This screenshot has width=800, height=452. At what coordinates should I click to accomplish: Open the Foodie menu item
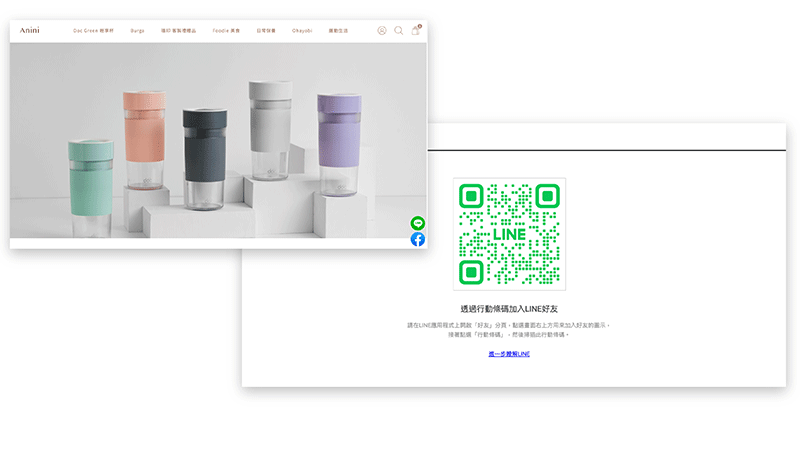(226, 31)
